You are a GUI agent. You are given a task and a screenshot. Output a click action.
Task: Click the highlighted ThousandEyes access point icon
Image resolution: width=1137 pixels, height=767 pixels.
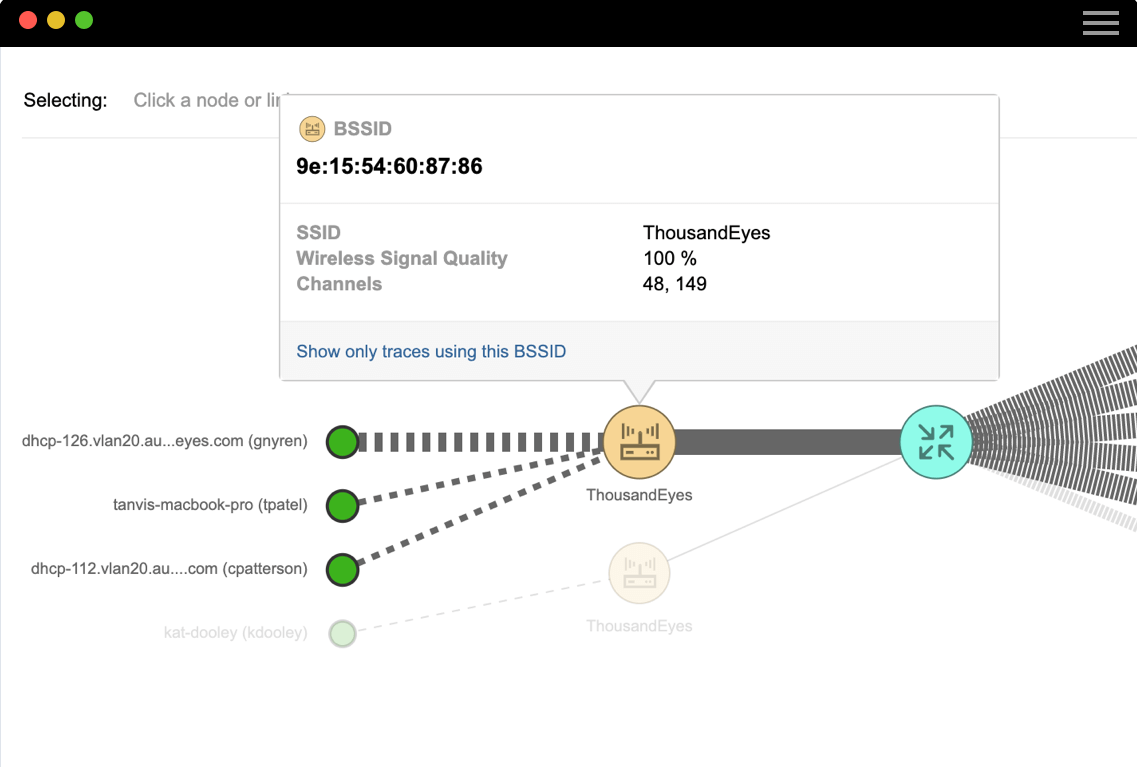tap(639, 441)
